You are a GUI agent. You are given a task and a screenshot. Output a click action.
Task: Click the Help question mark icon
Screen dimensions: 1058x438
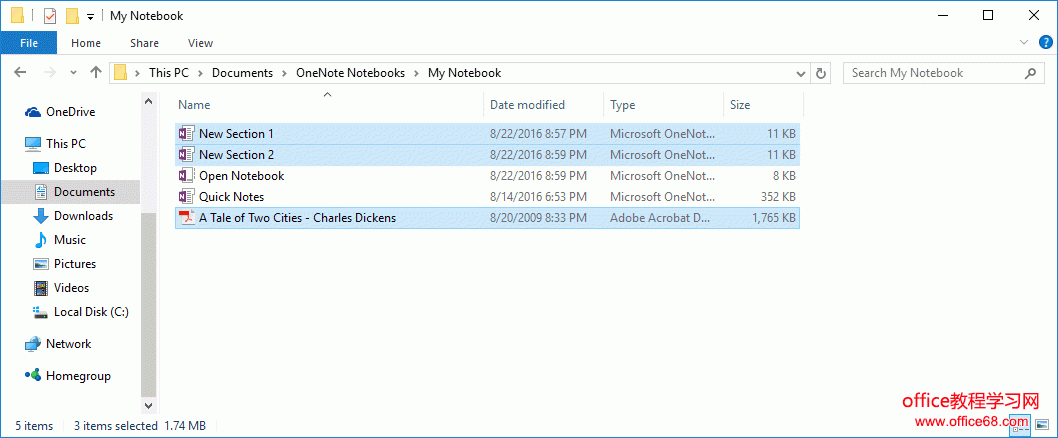click(x=1046, y=42)
